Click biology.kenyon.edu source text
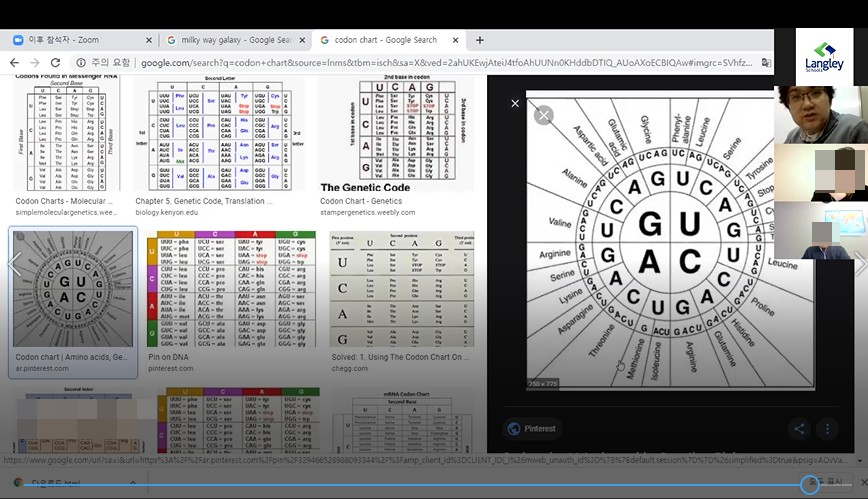 [167, 212]
